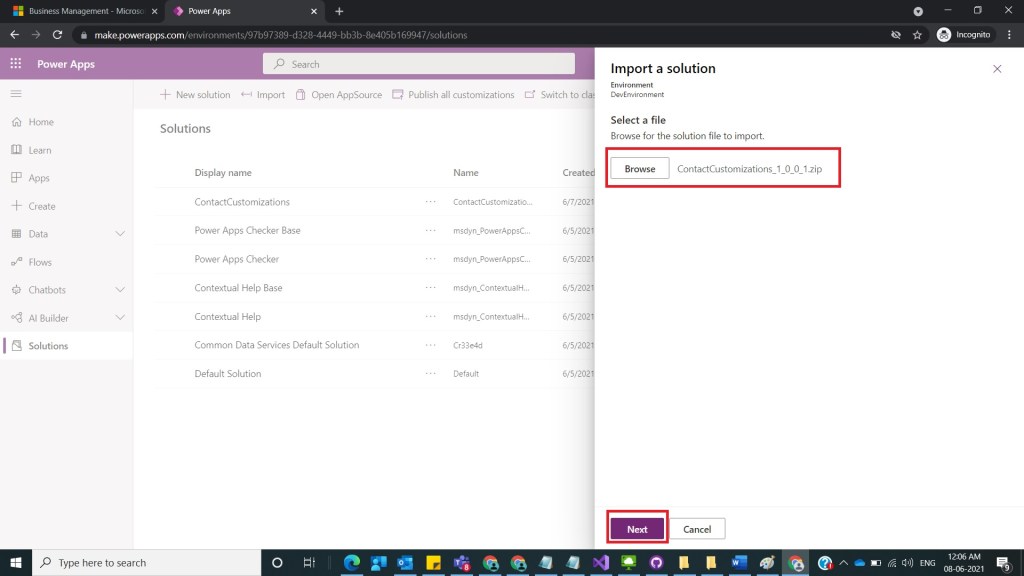
Task: Click Next to continue the import
Action: pos(637,529)
